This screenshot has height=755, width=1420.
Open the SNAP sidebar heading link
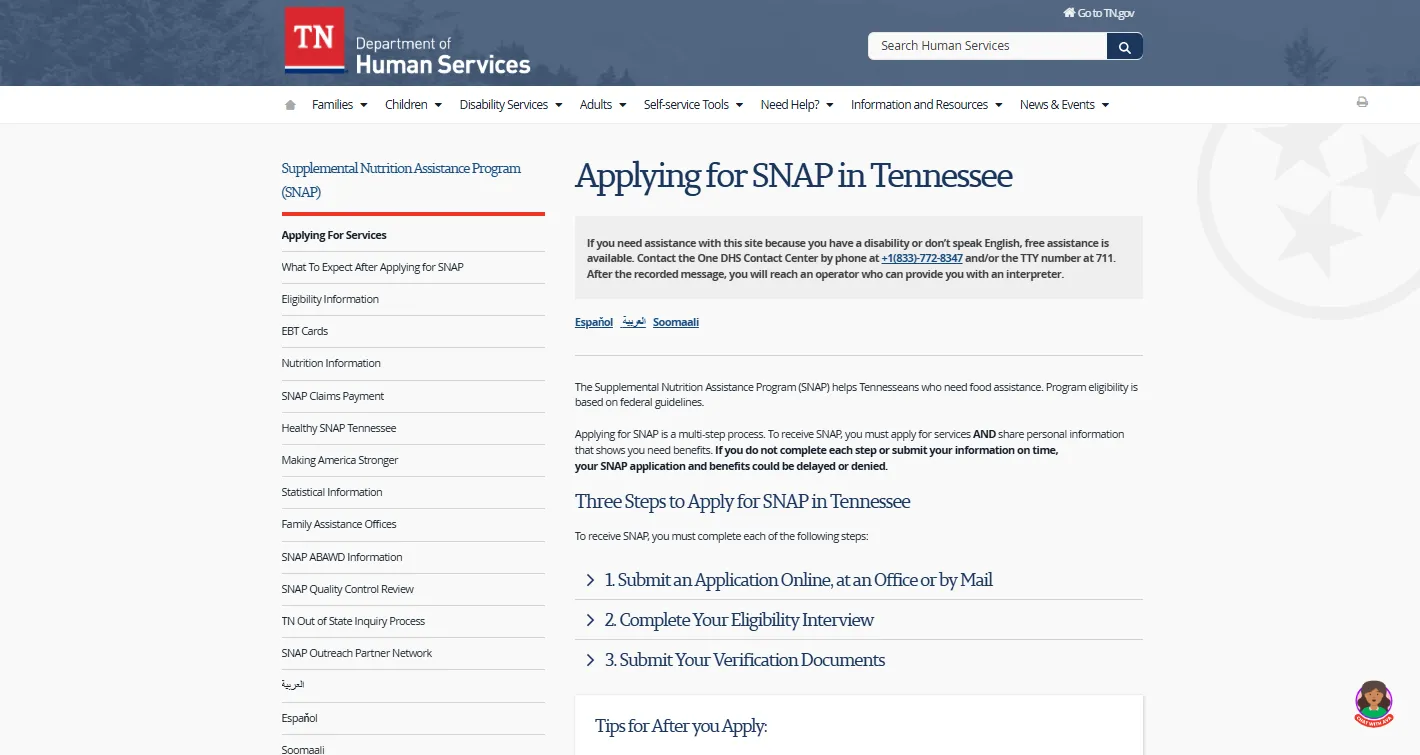(x=401, y=180)
